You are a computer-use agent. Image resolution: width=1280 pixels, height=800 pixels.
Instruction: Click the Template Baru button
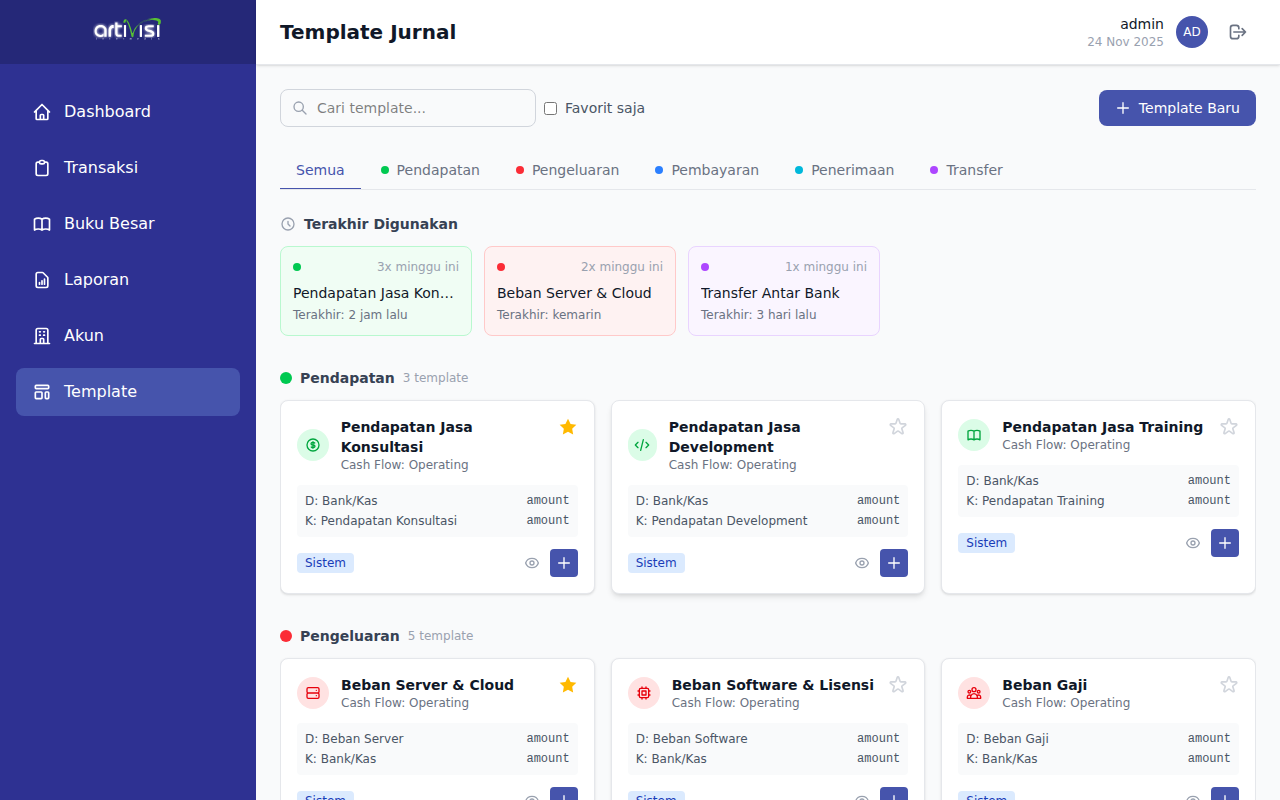(x=1177, y=108)
